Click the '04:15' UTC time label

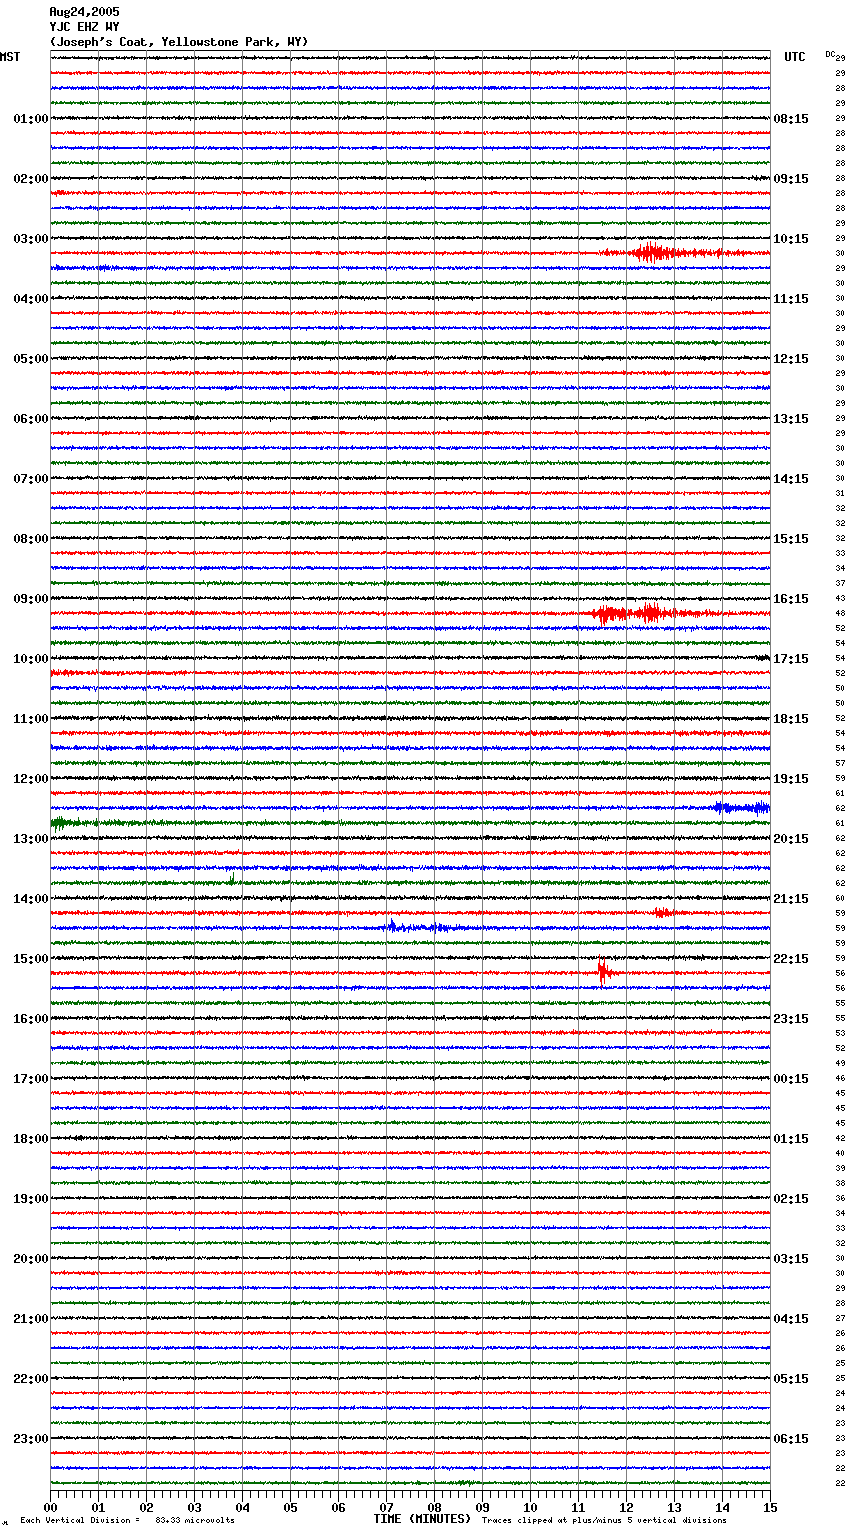click(791, 1319)
